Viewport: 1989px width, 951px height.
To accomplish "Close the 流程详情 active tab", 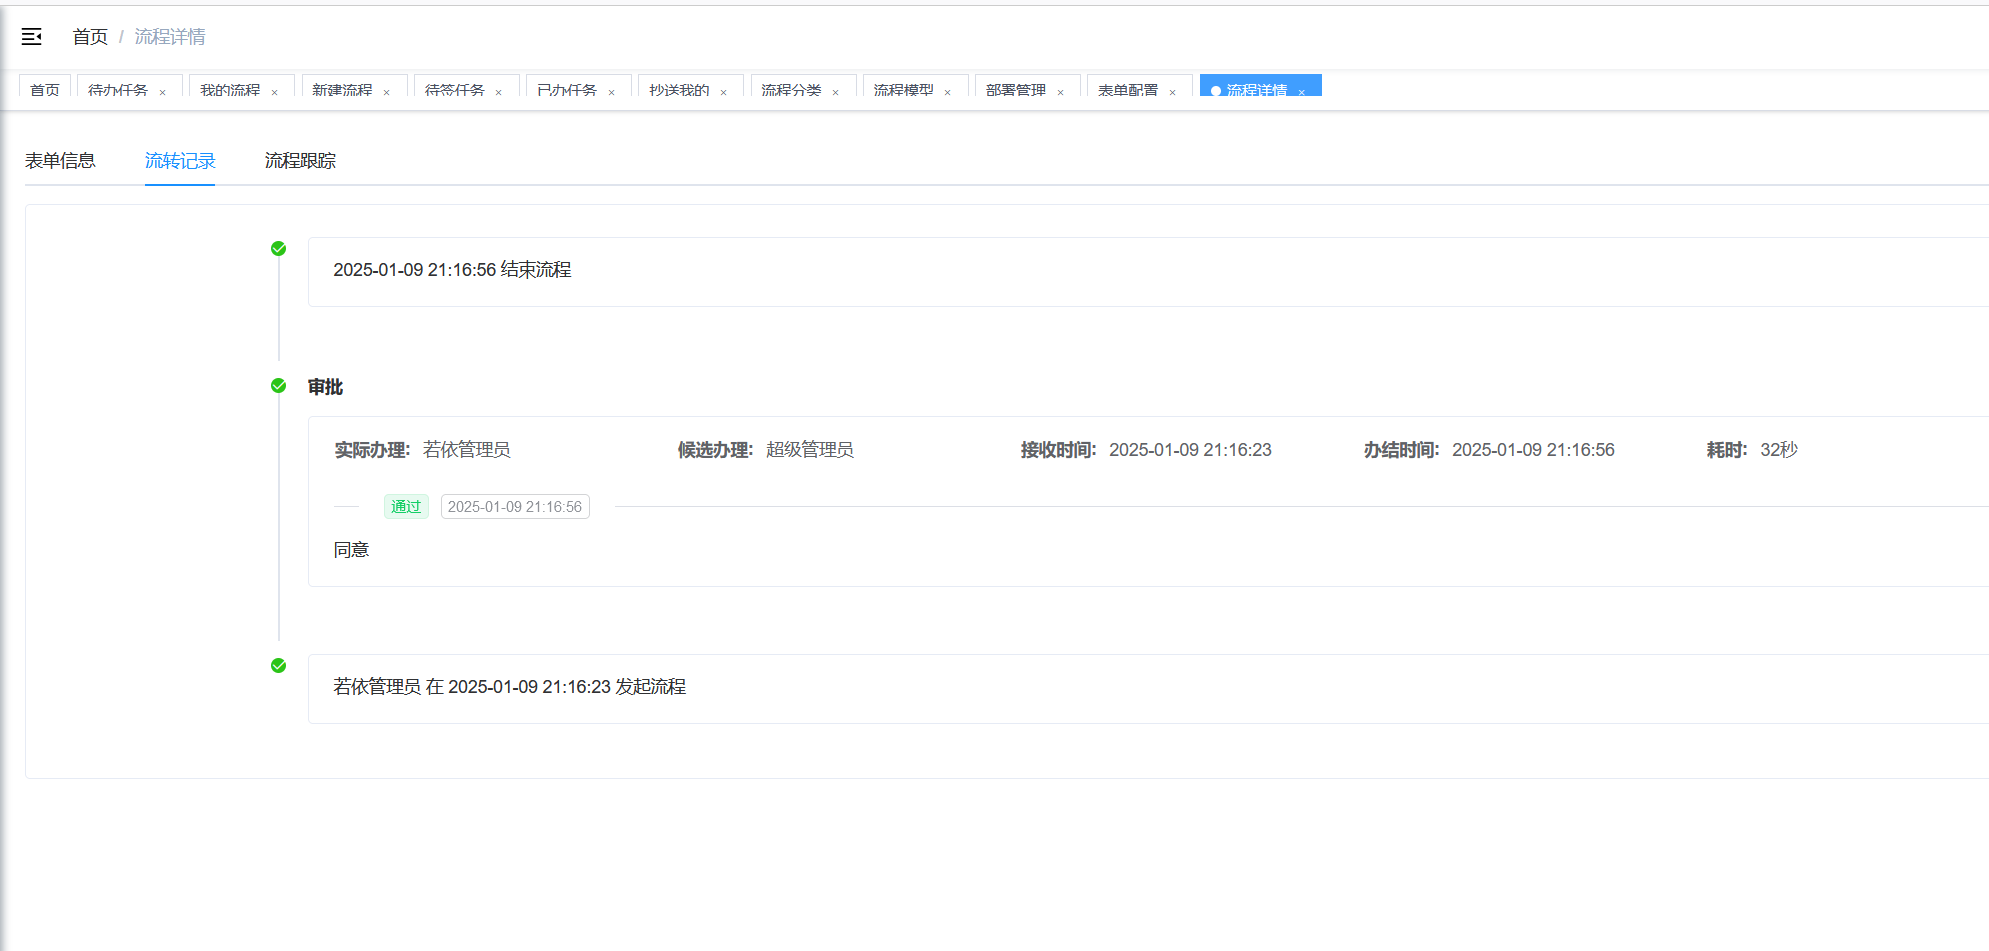I will pos(1301,92).
